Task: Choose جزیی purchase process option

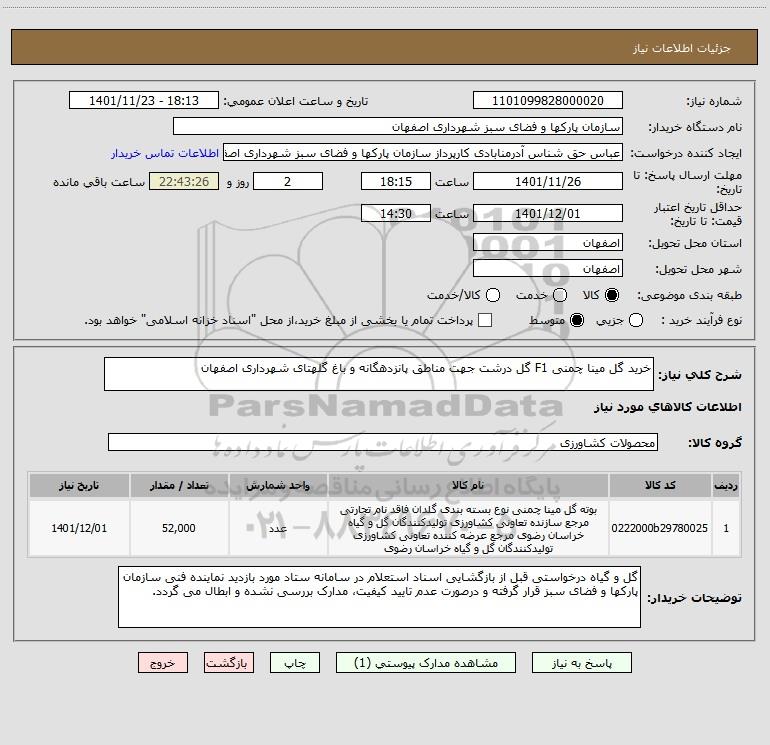Action: [636, 320]
